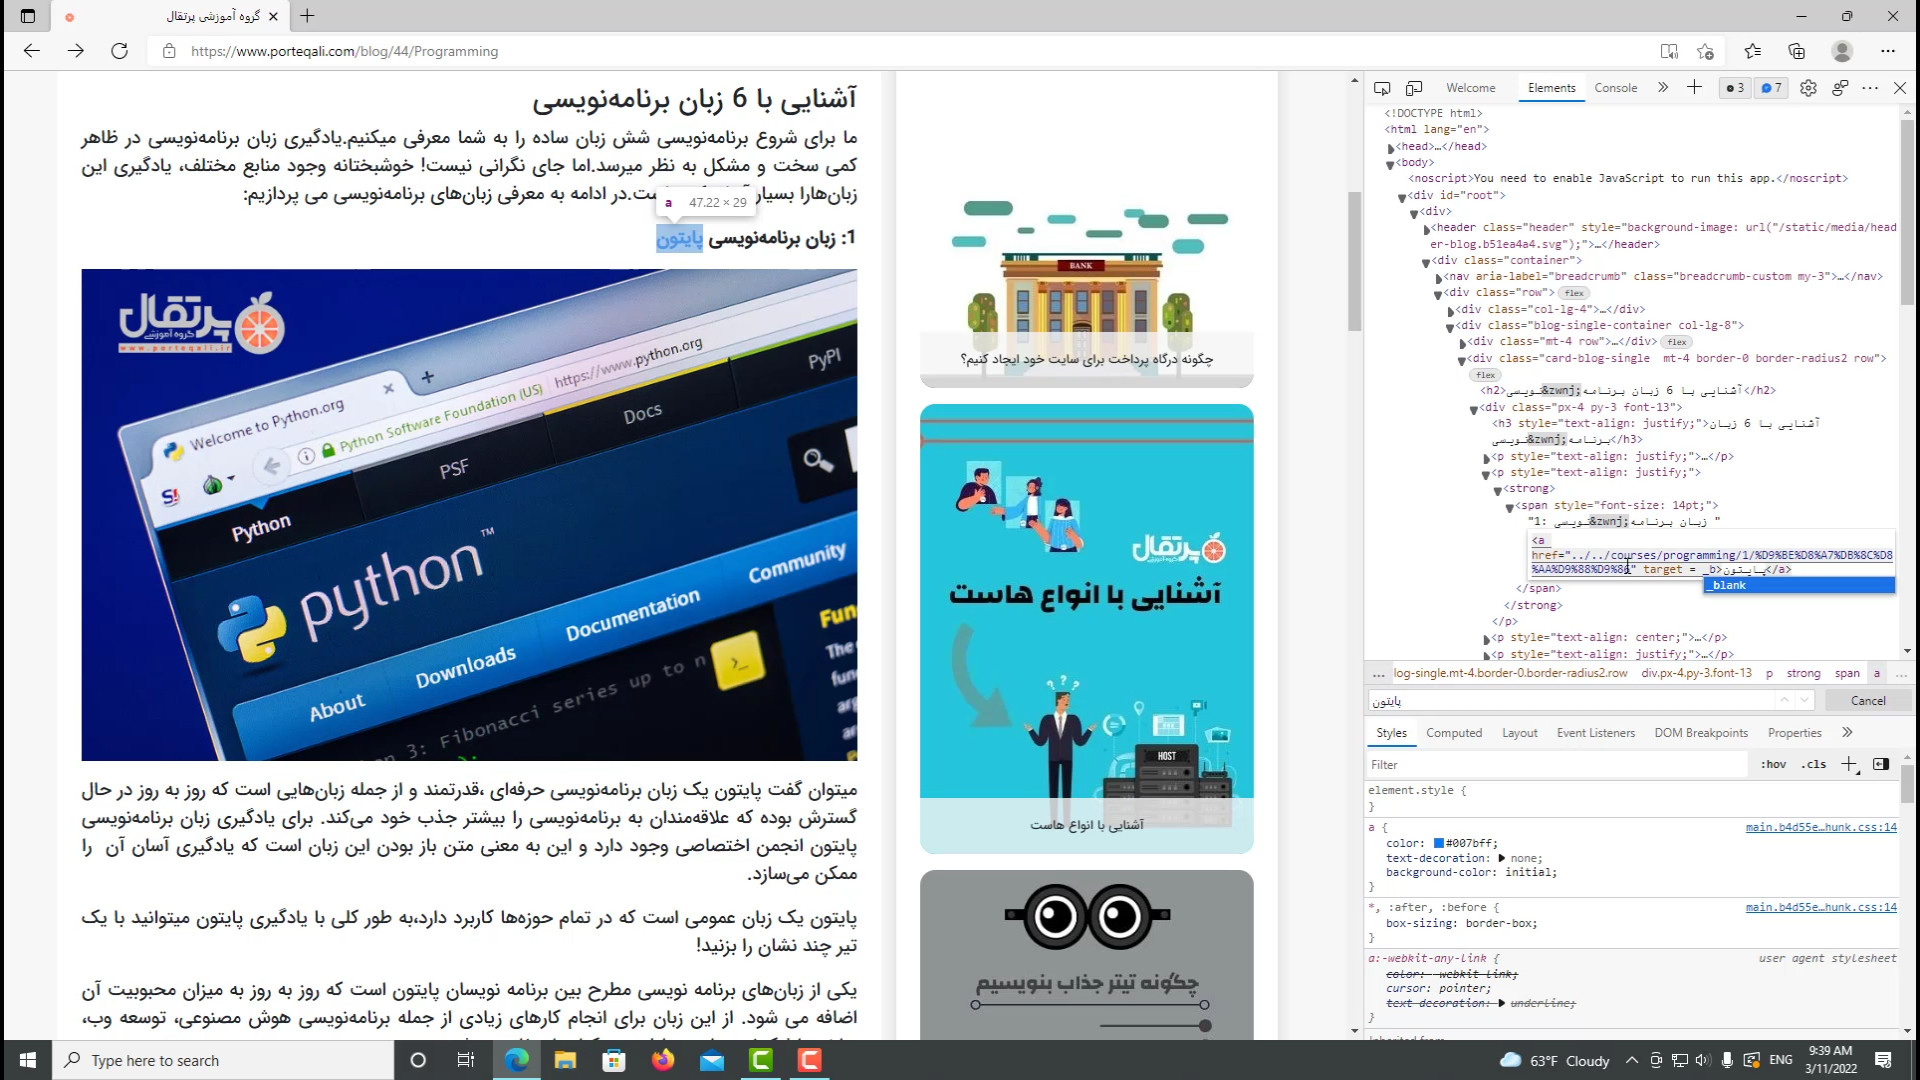Show the 3 errors badge
This screenshot has width=1920, height=1080.
[1735, 88]
